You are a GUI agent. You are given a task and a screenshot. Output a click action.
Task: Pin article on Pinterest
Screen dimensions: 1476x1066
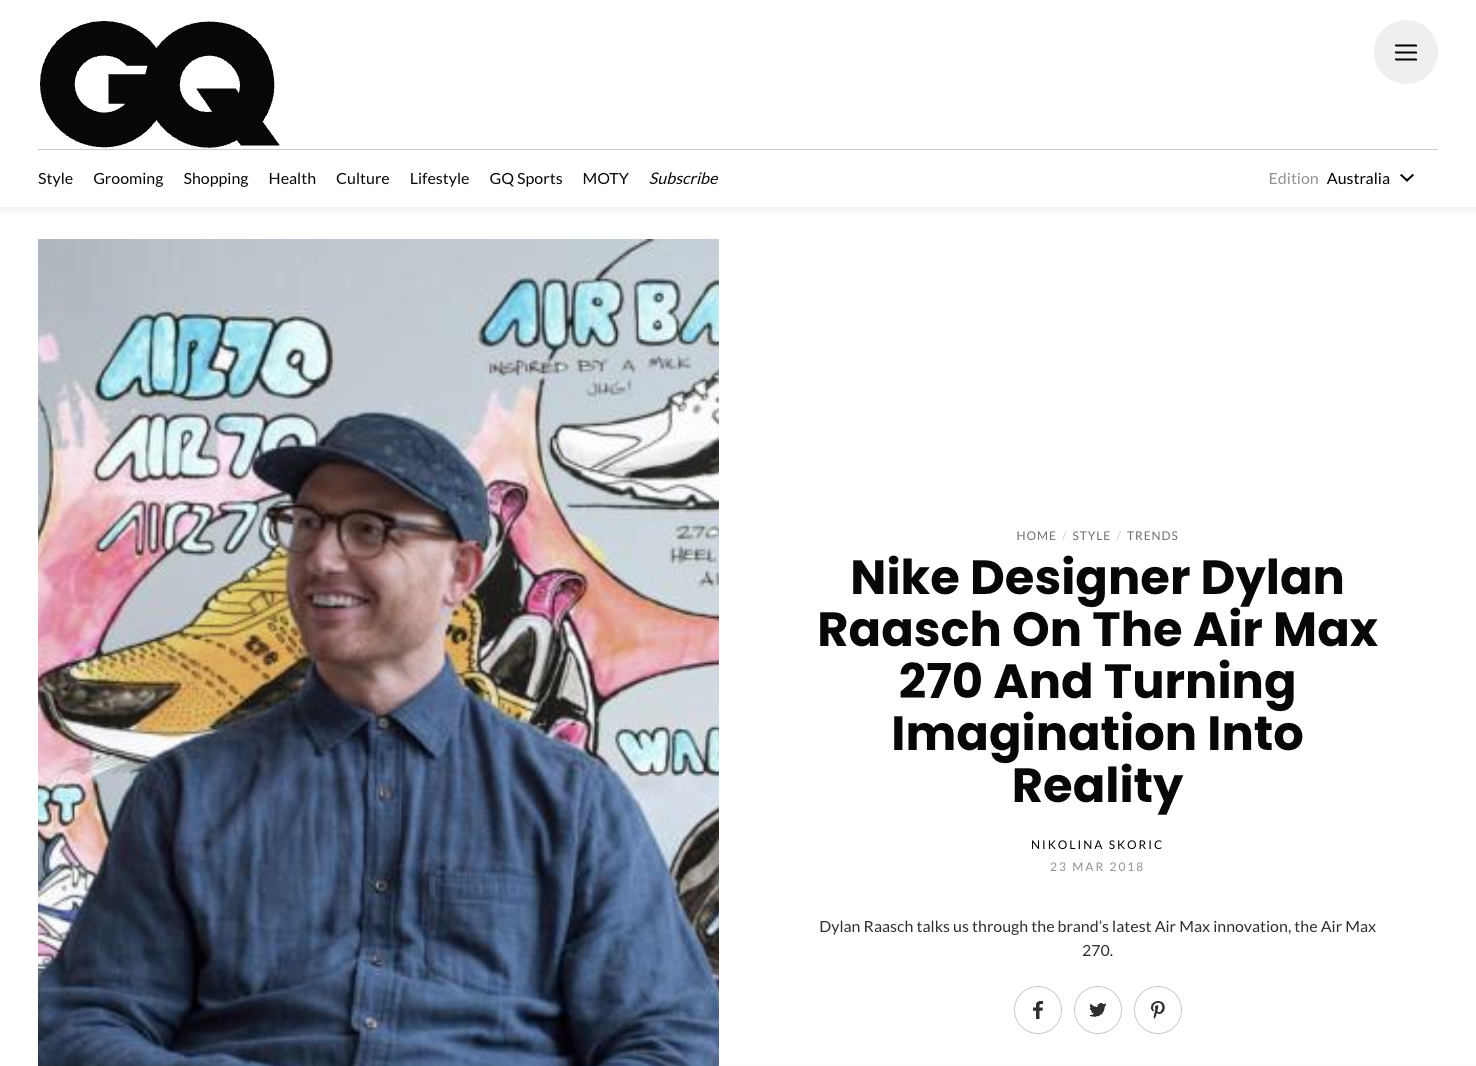pos(1157,1010)
